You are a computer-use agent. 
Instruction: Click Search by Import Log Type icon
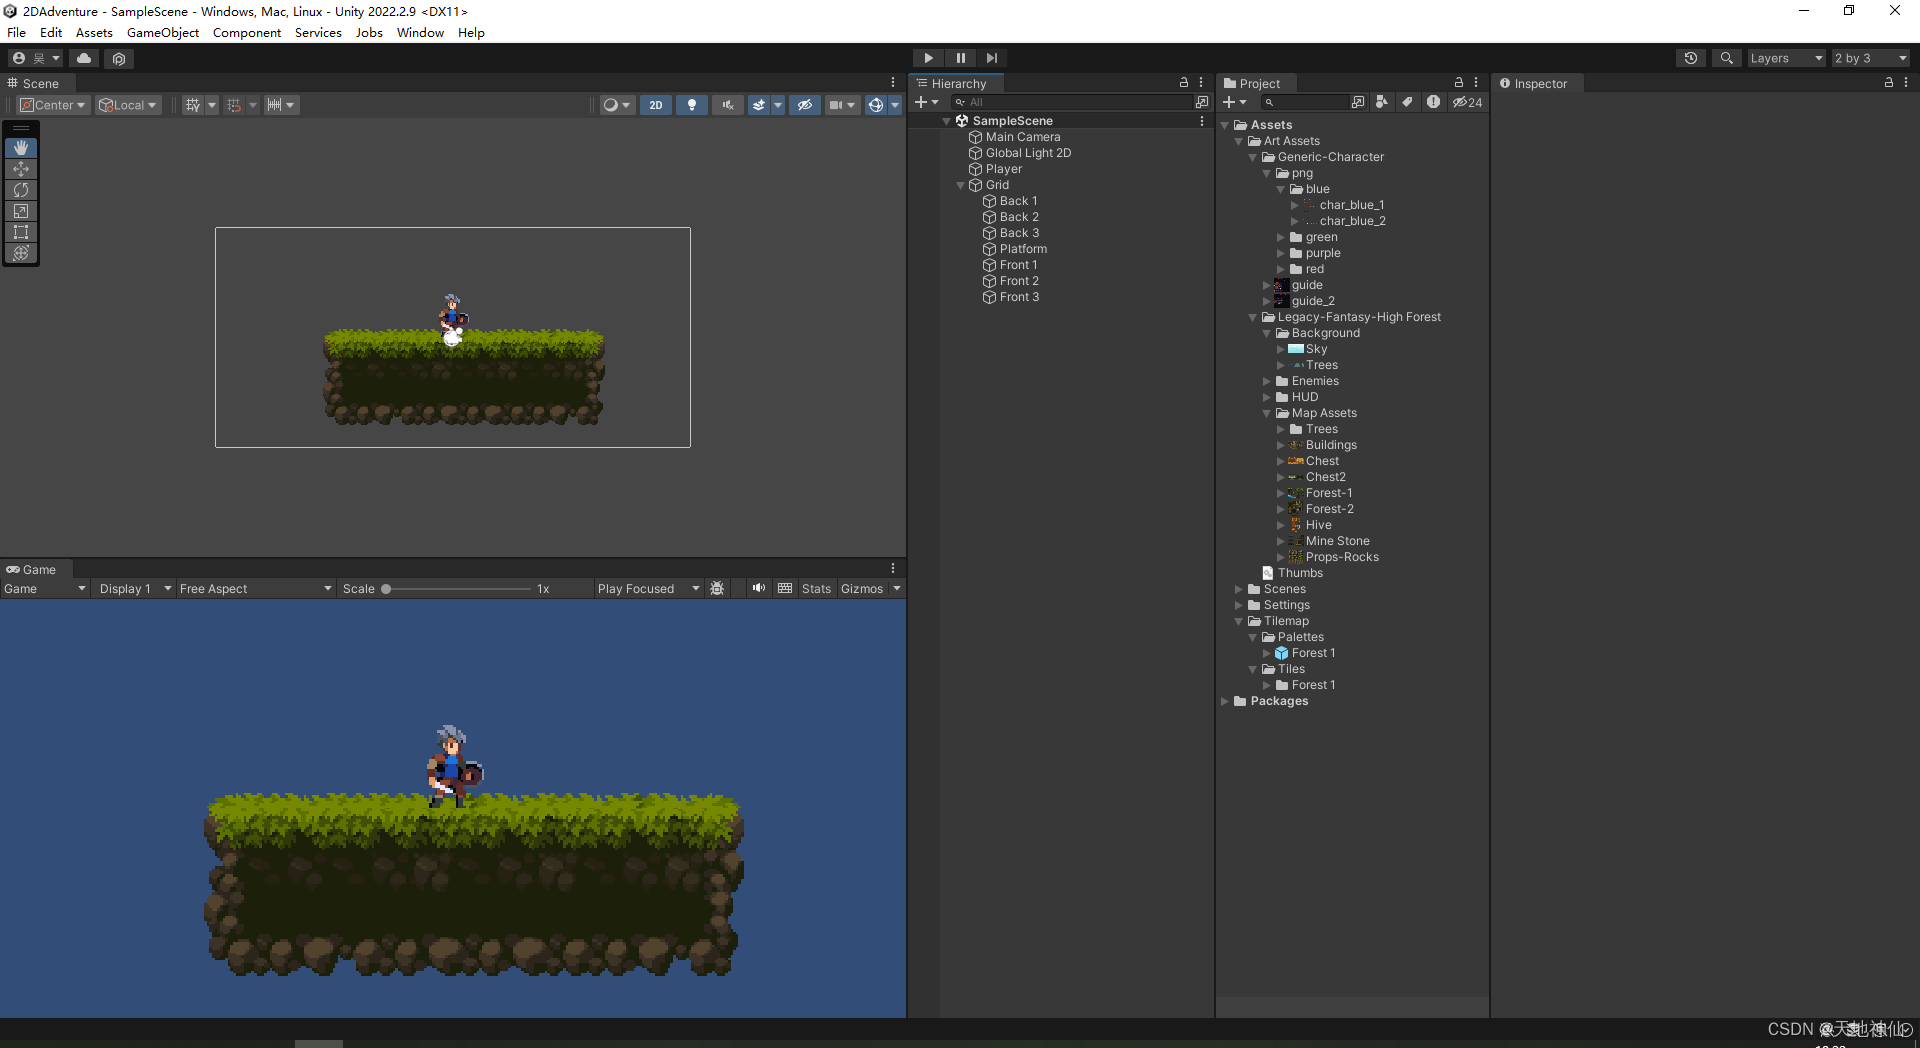tap(1433, 102)
